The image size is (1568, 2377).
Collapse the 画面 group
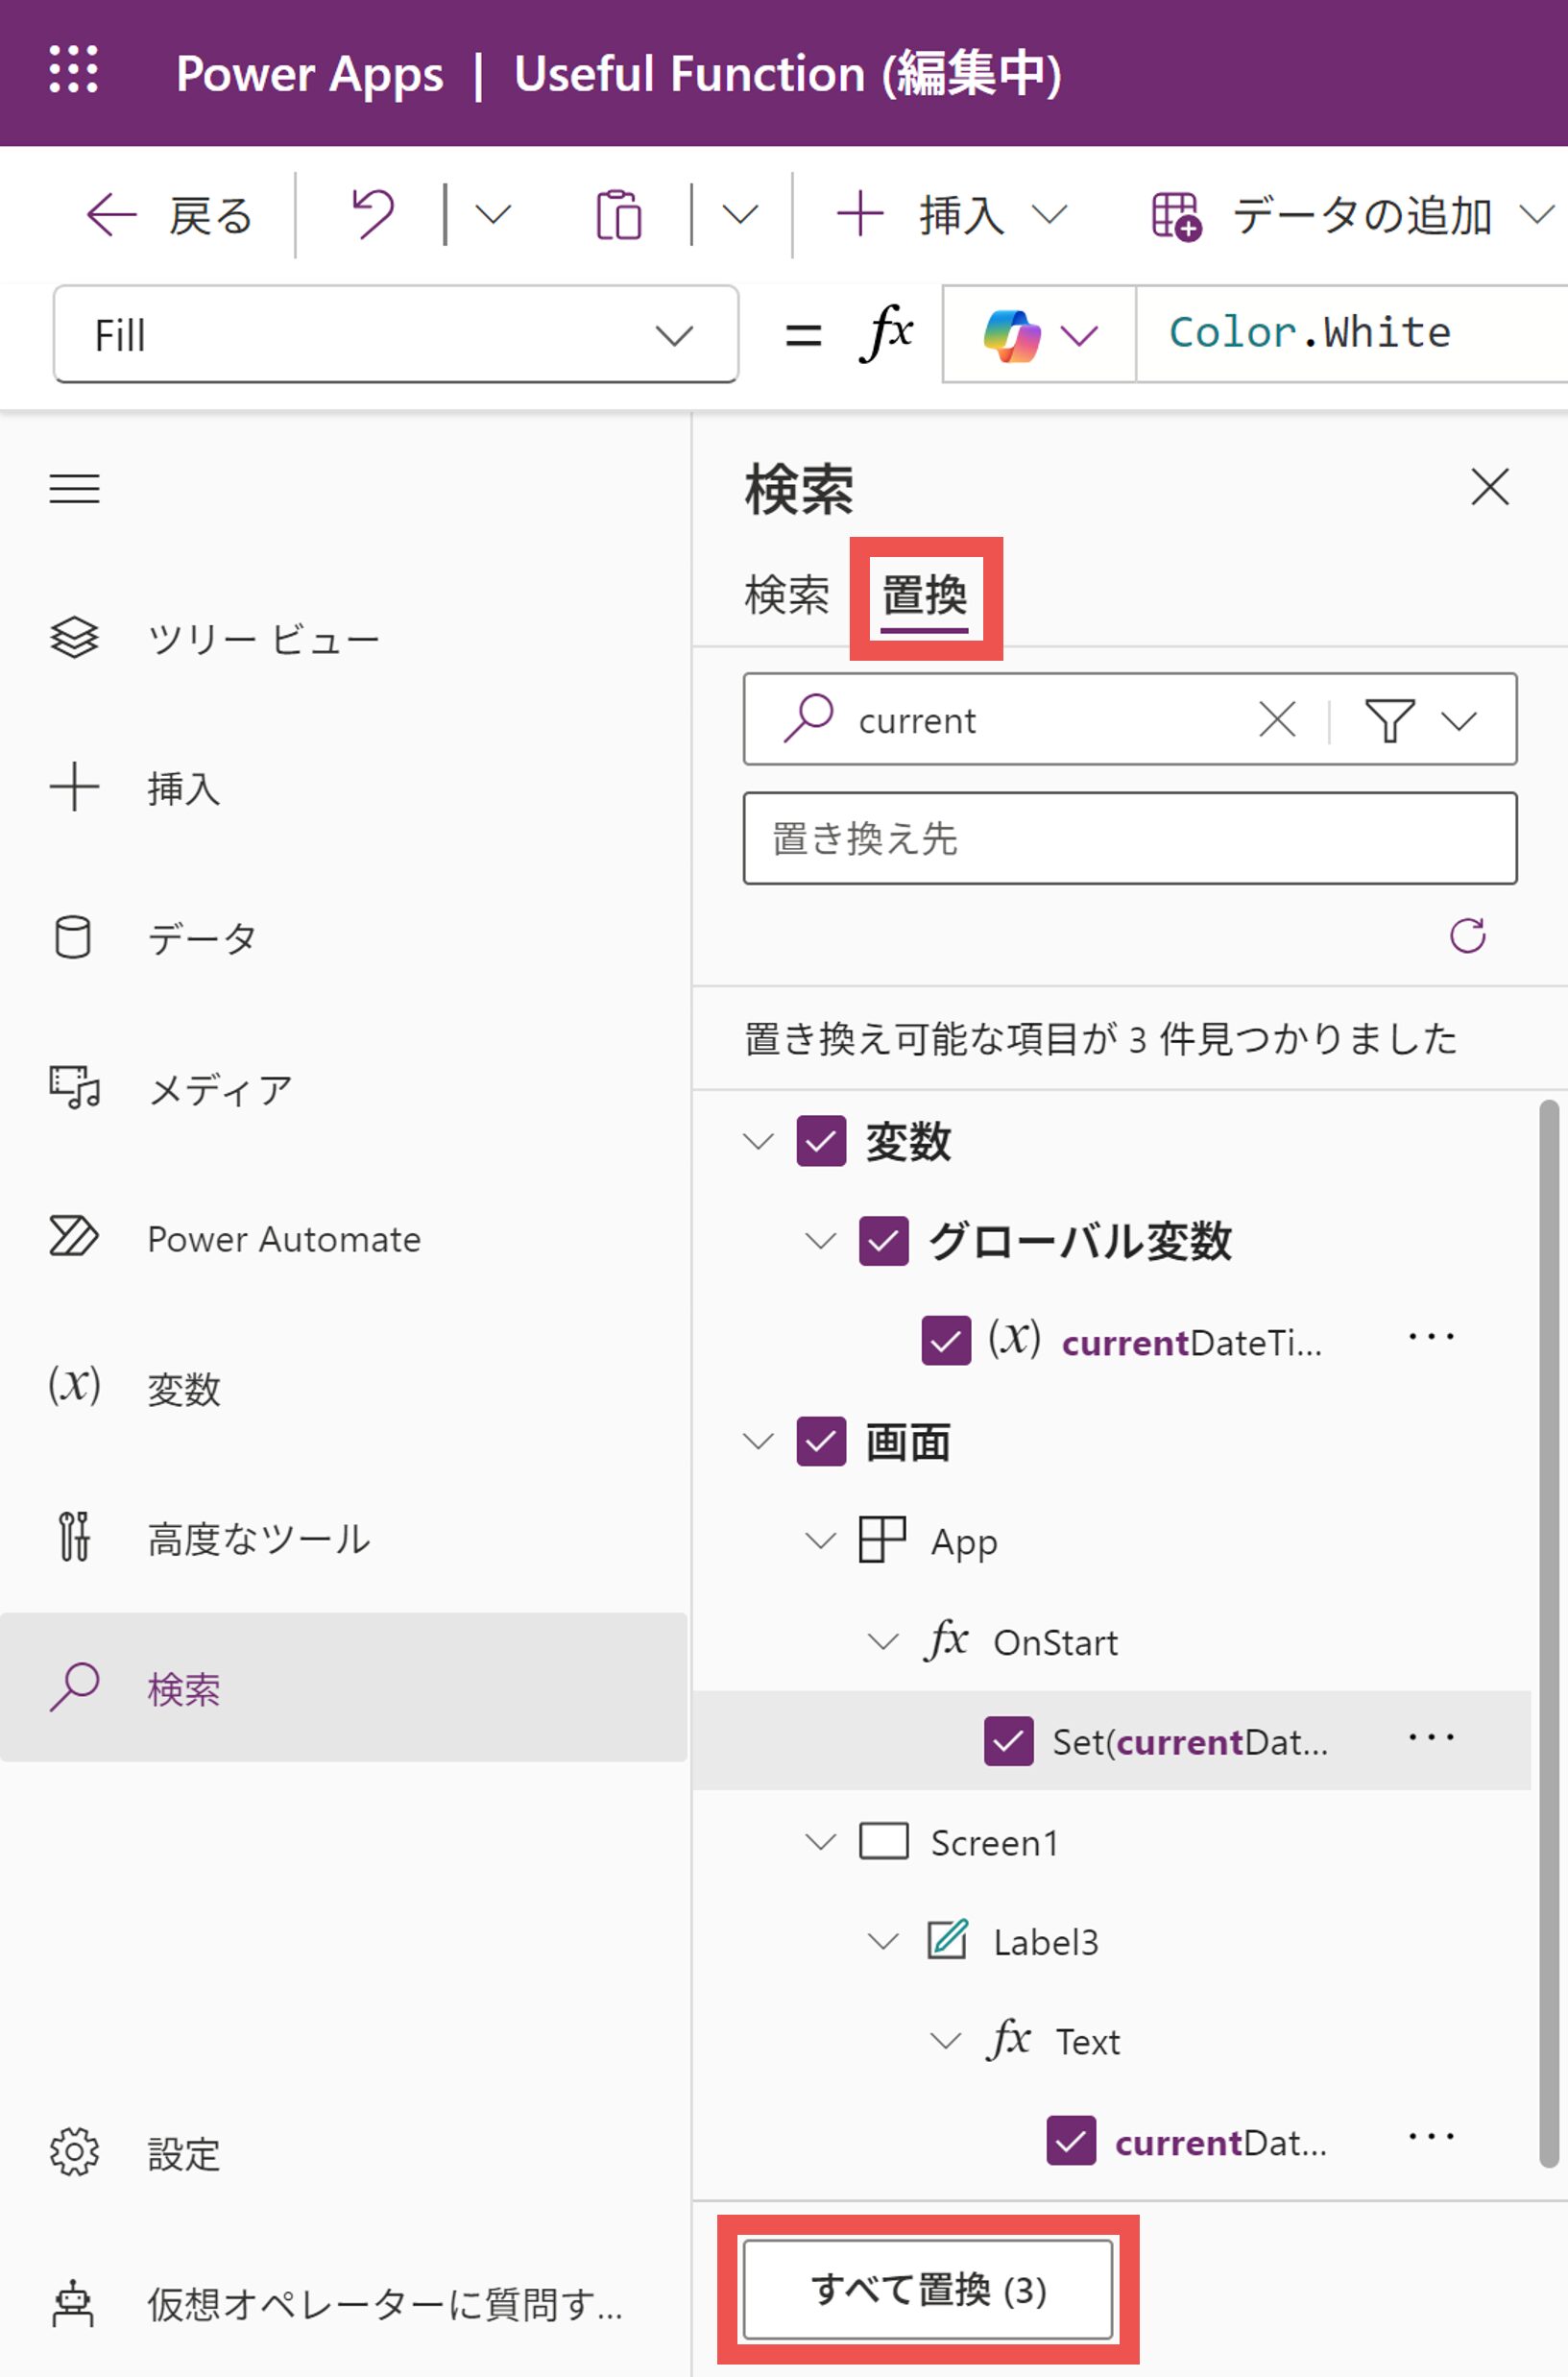coord(759,1442)
